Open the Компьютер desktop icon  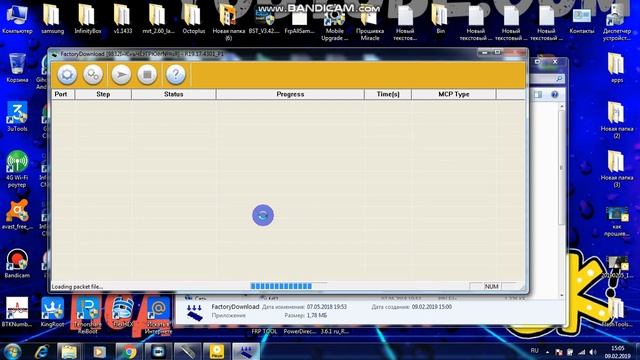click(x=17, y=20)
